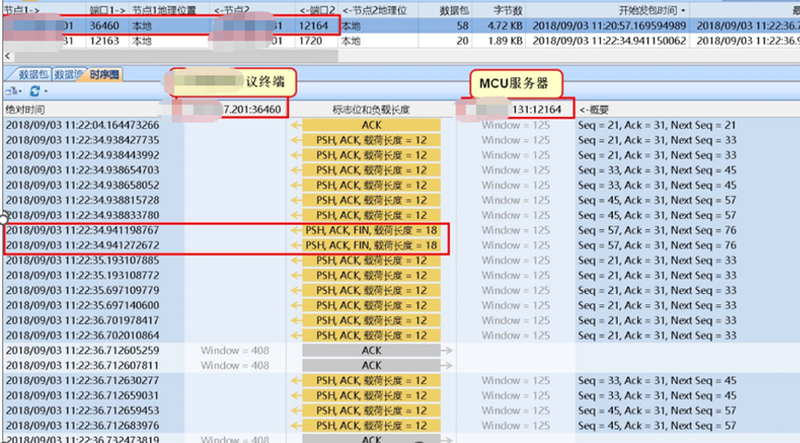This screenshot has height=443, width=800.
Task: Click the gray ACK bar at 11:22:36.712607811
Action: click(x=371, y=365)
